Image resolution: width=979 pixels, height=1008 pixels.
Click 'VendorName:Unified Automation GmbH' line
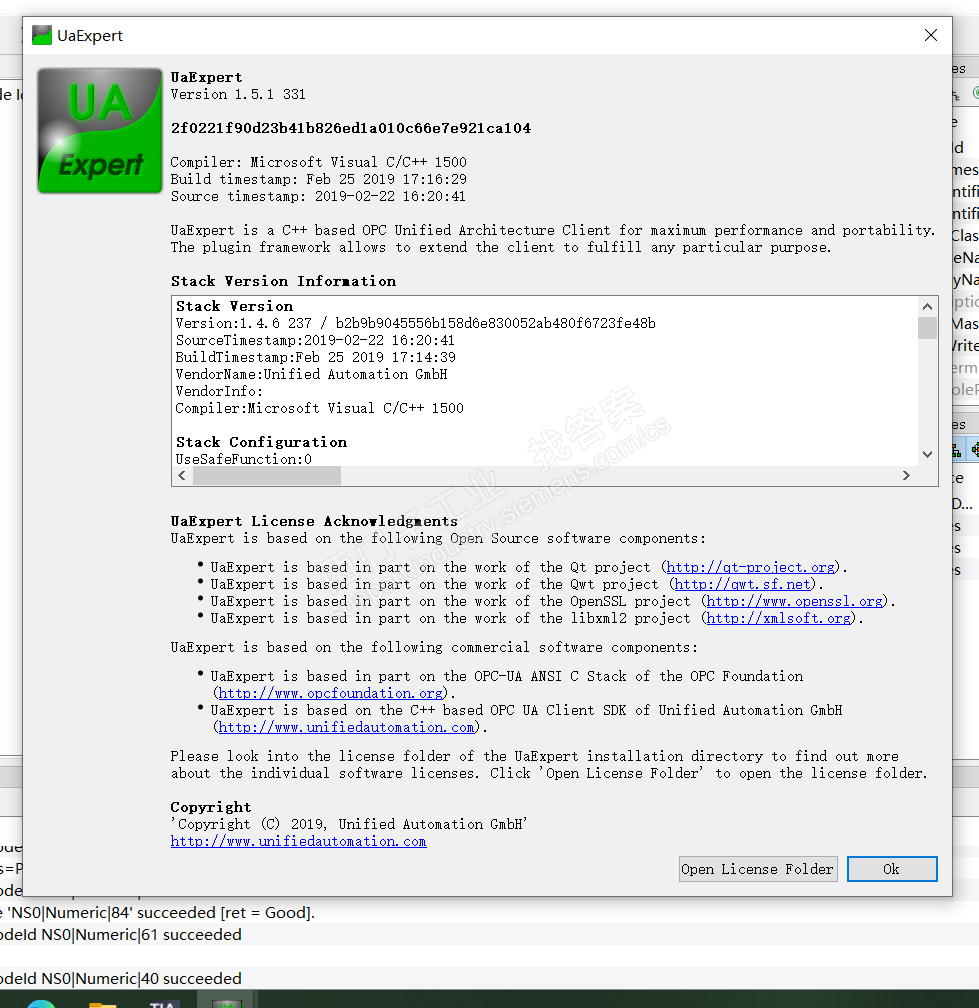tap(311, 374)
